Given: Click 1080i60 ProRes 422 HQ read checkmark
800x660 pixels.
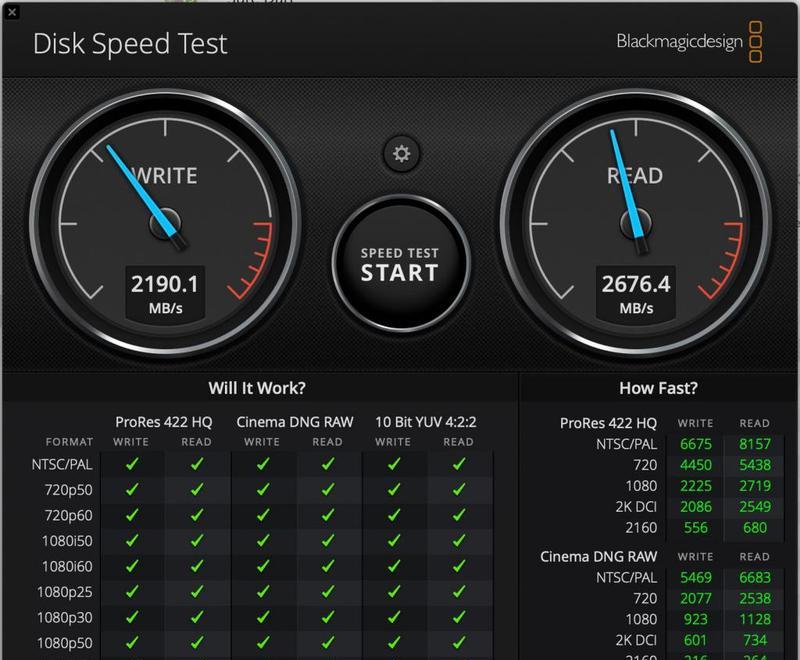Looking at the screenshot, I should [x=197, y=566].
